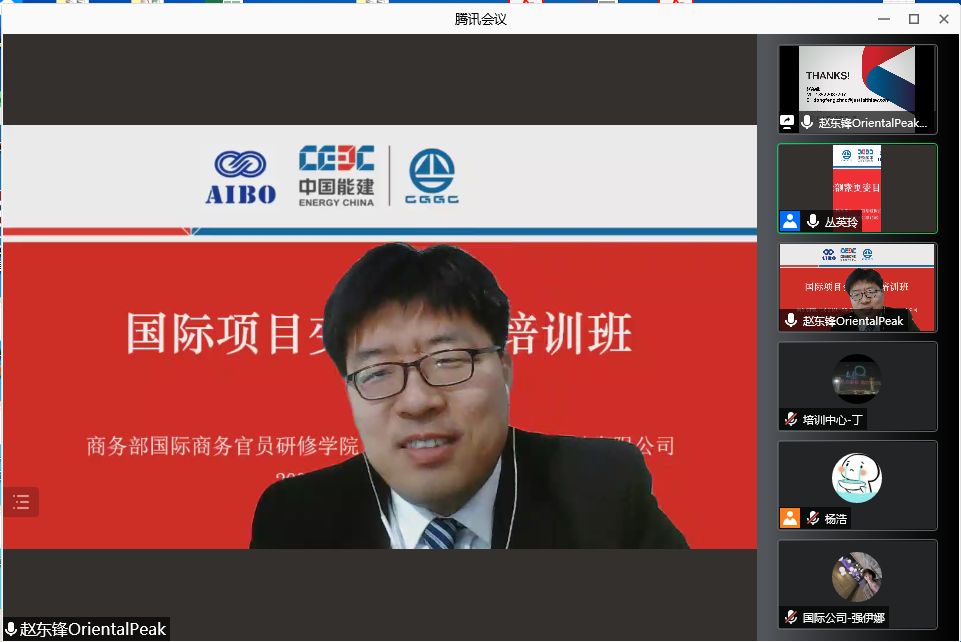Click microphone icon beside 丛英玲
This screenshot has width=961, height=642.
813,222
